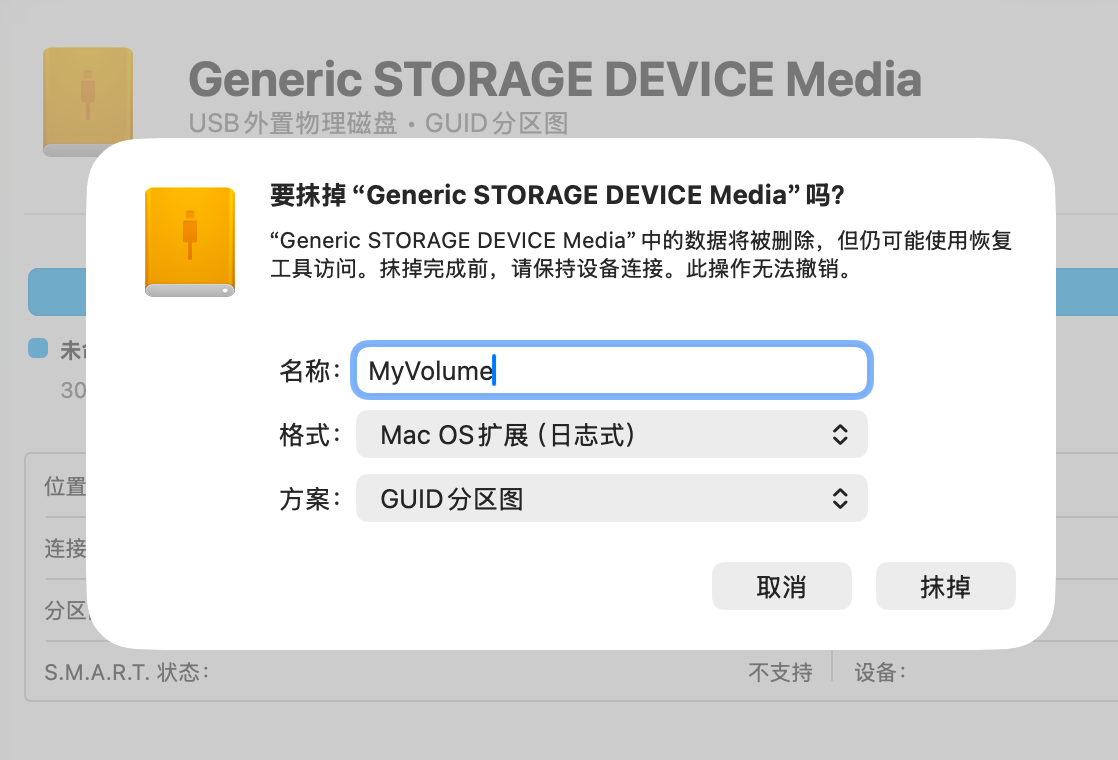Screen dimensions: 1118x760
Task: Click the orange external drive icon in the dialog
Action: coord(190,242)
